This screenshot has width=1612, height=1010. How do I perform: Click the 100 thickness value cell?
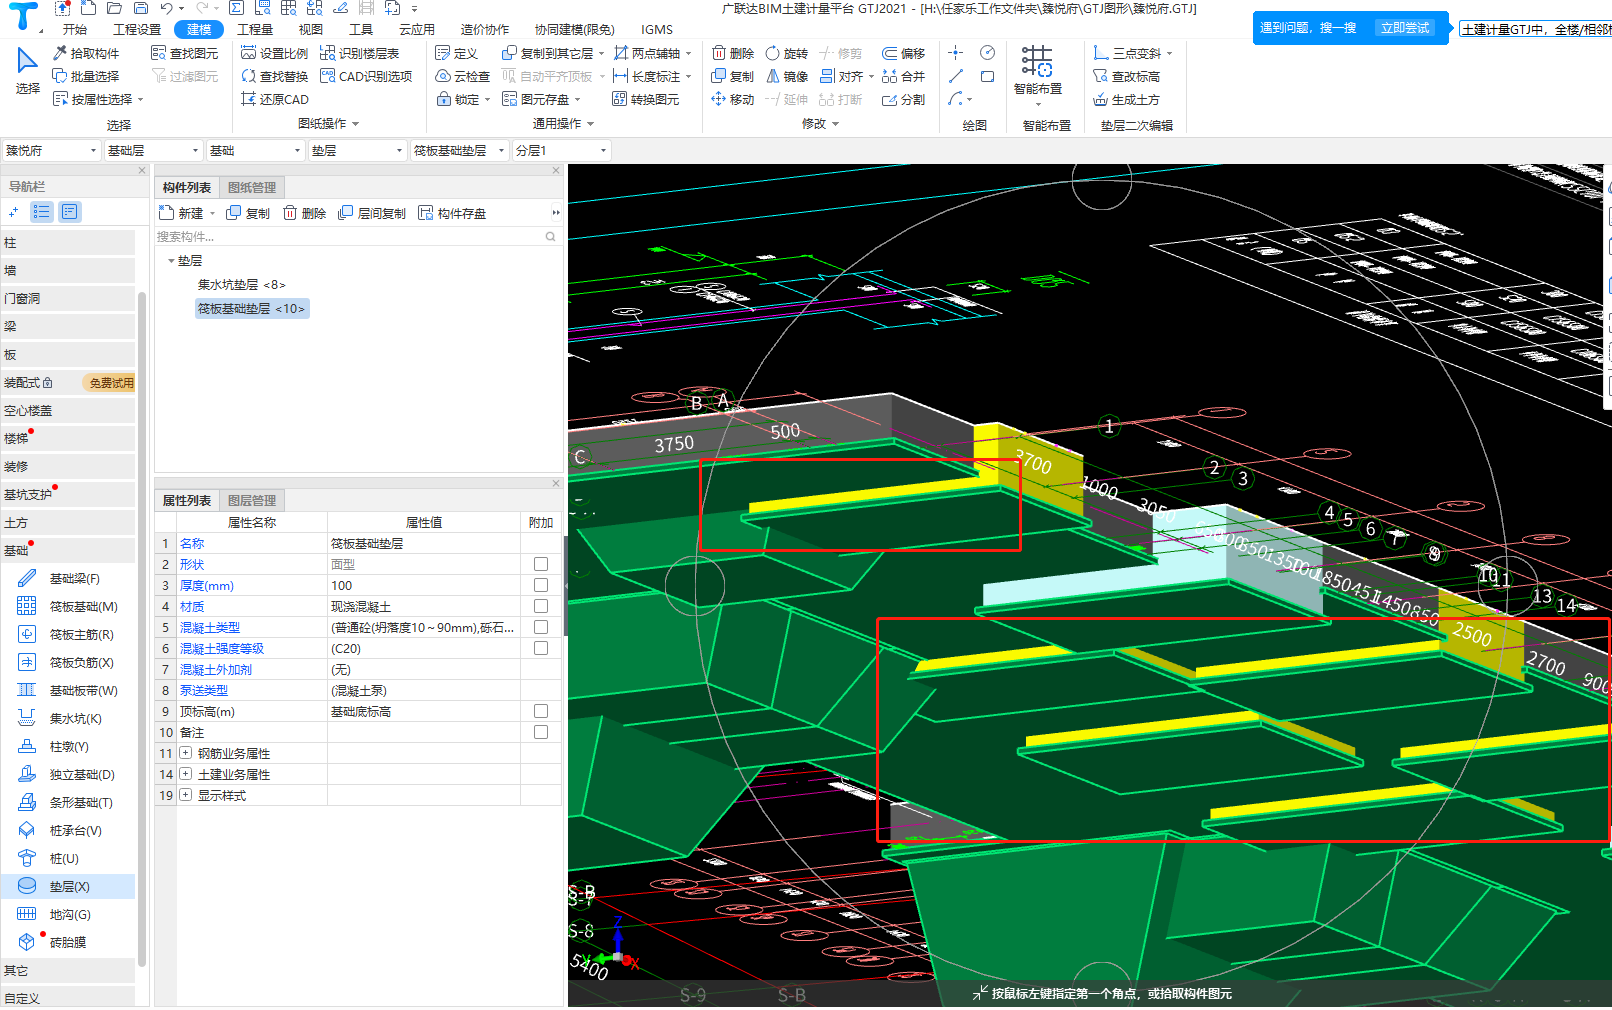424,585
